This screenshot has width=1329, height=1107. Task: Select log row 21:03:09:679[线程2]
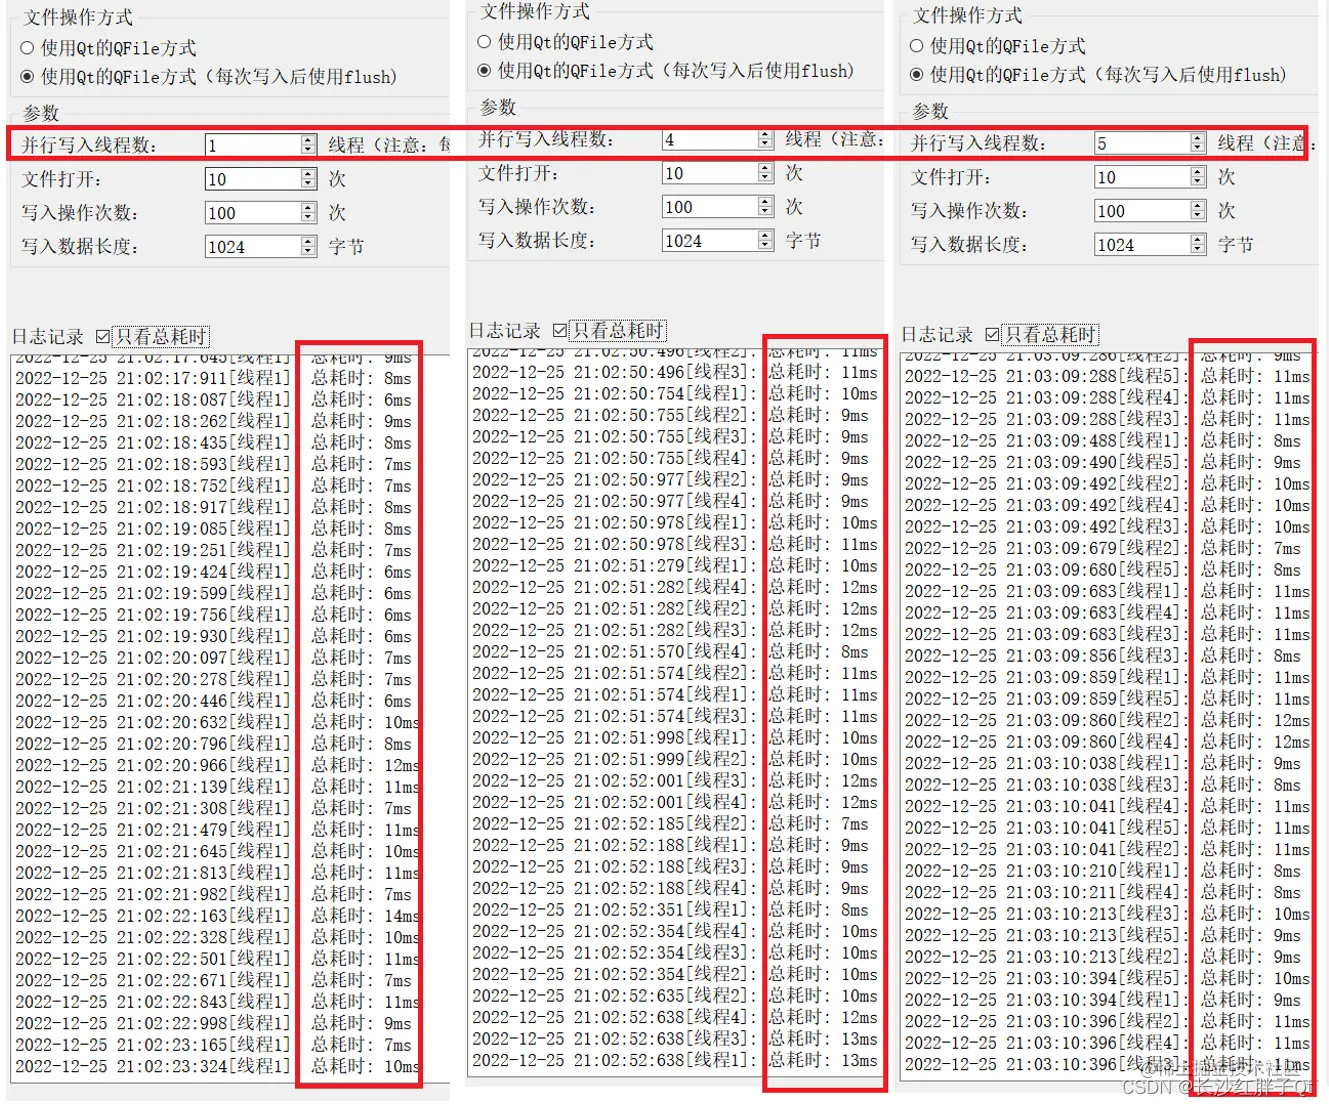[1103, 548]
